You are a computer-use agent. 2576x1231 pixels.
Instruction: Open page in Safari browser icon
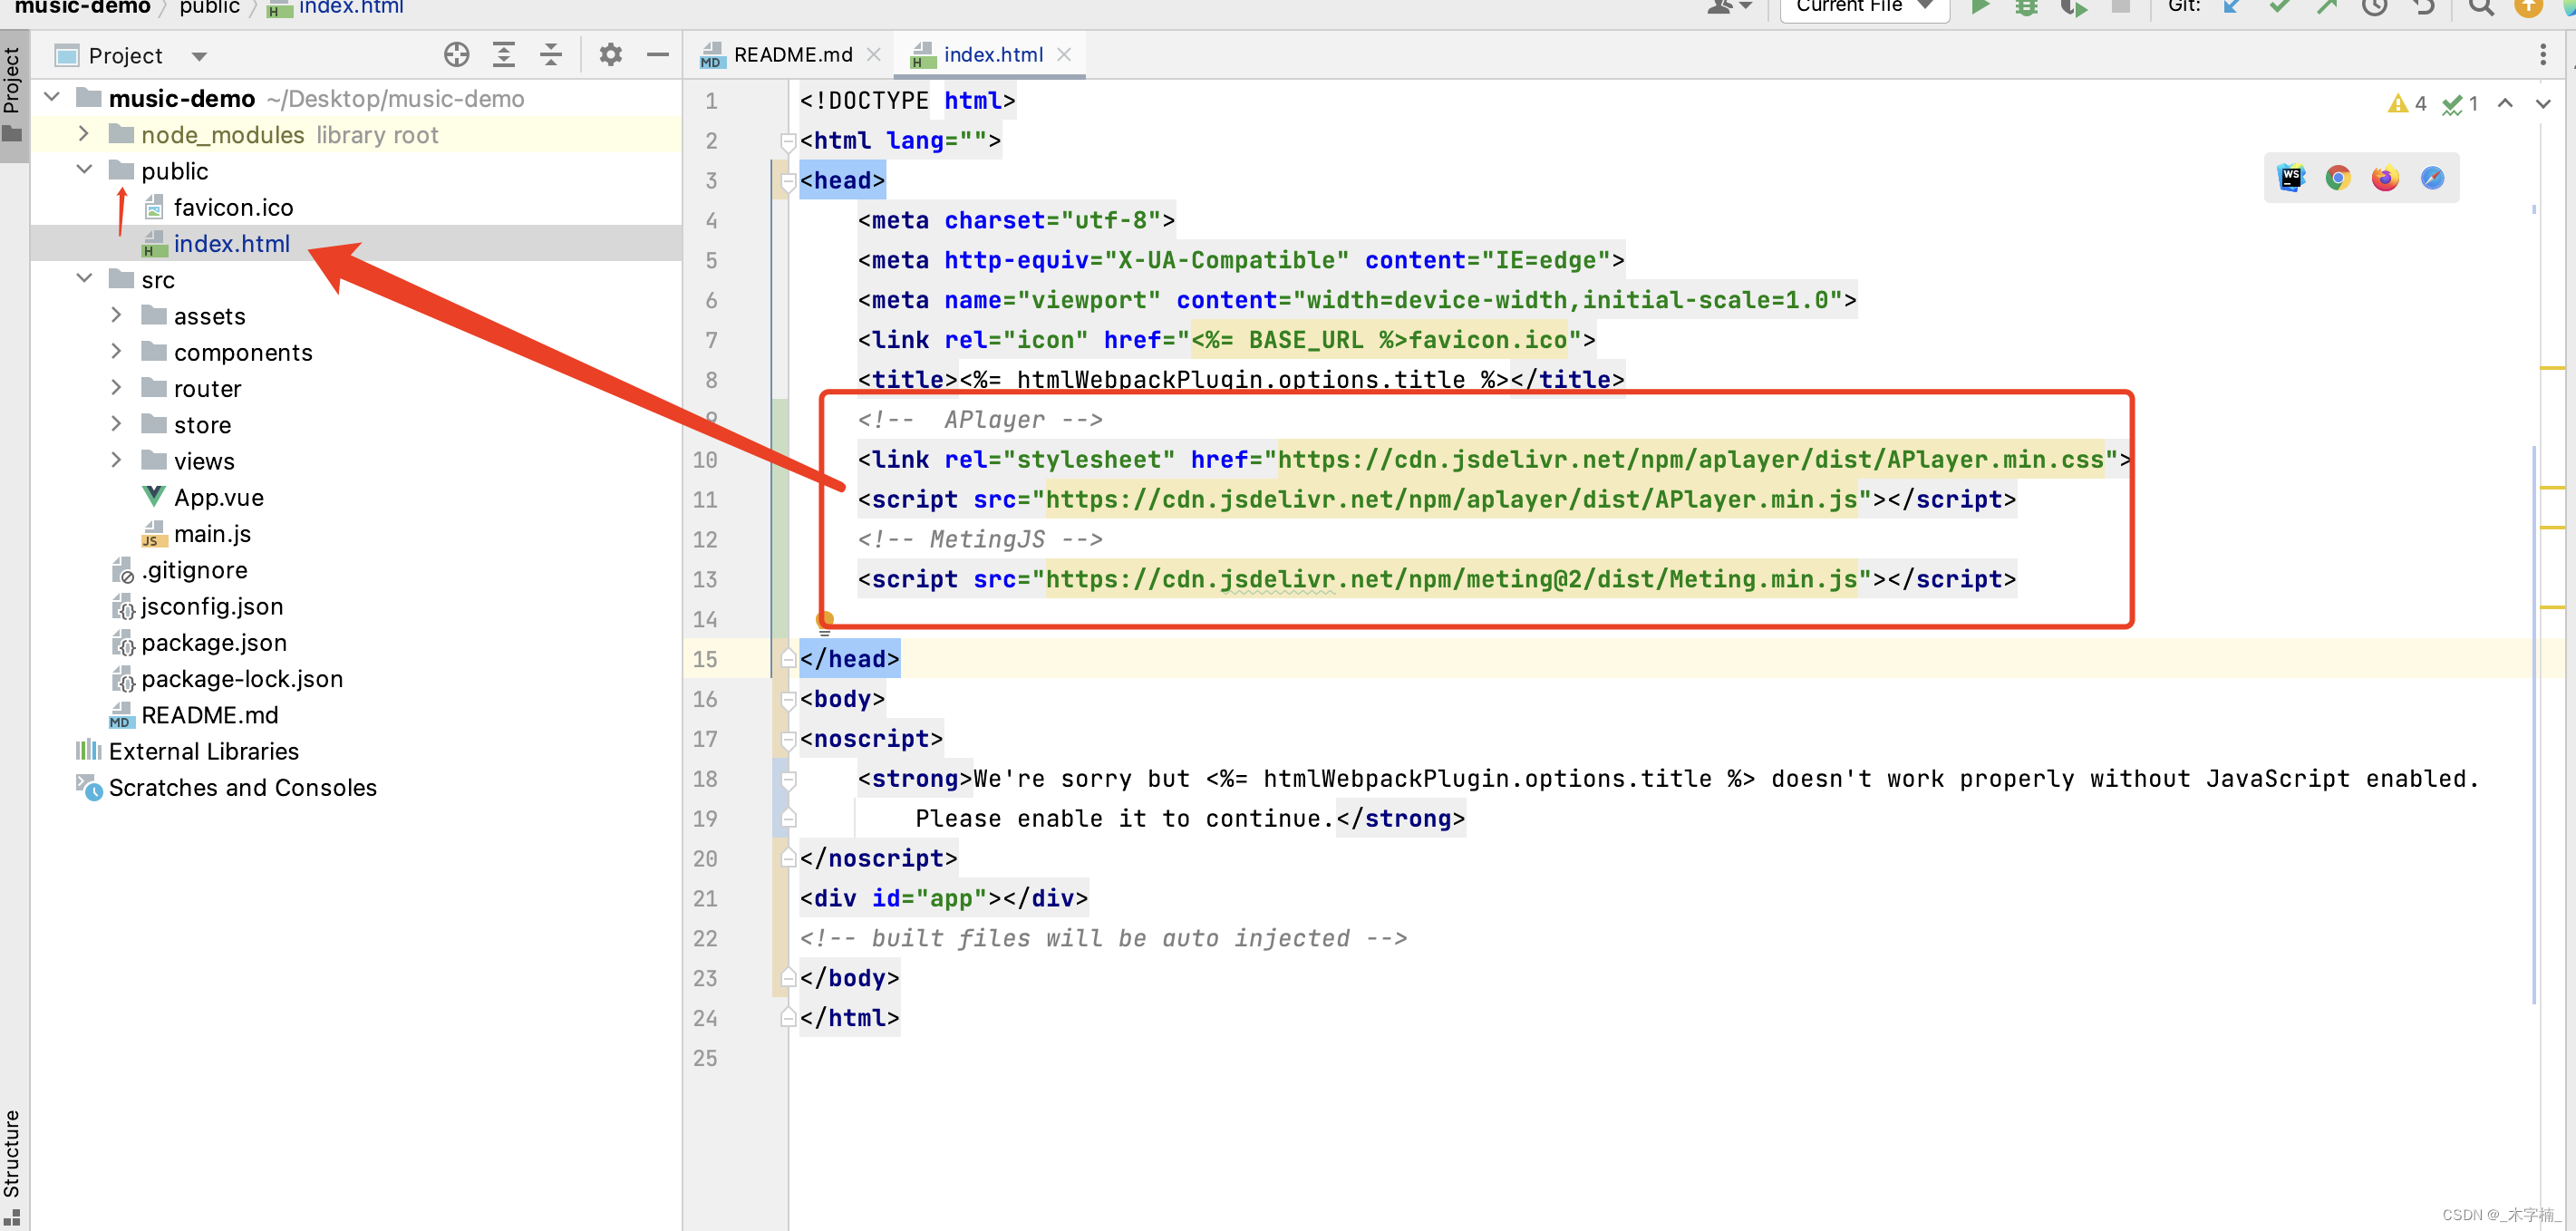point(2432,178)
